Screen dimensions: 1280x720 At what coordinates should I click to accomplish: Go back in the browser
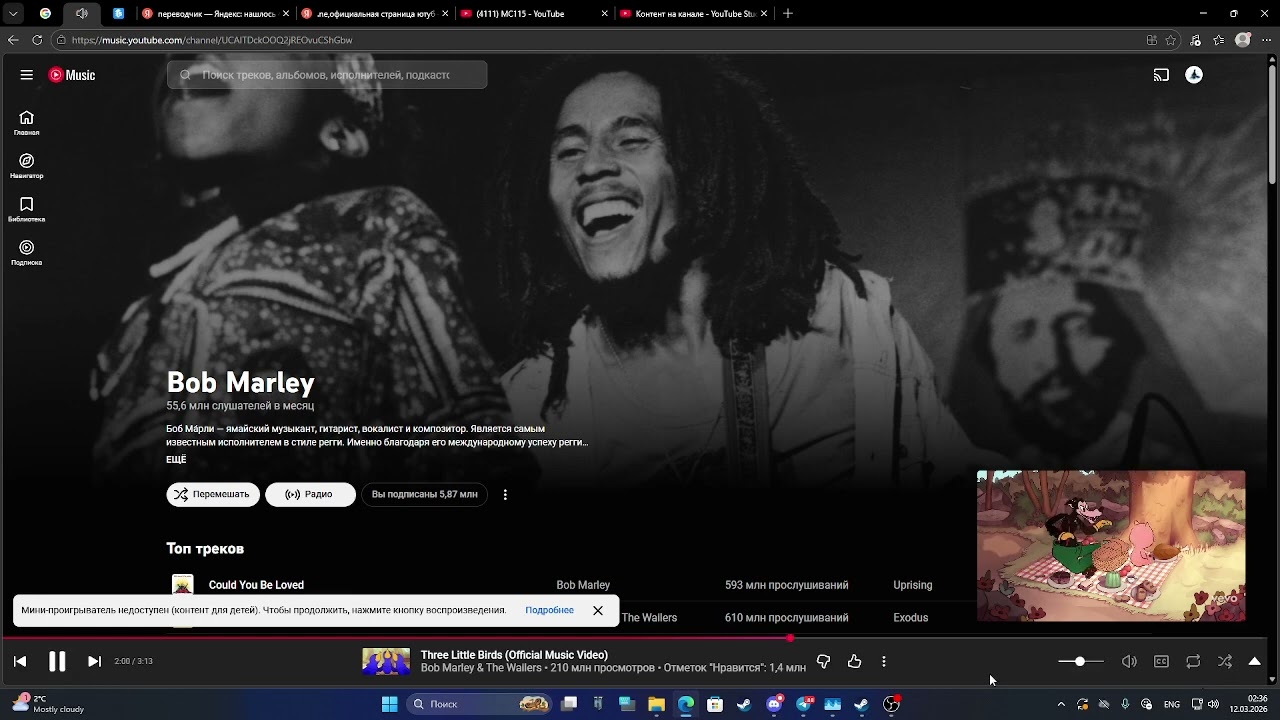point(13,40)
